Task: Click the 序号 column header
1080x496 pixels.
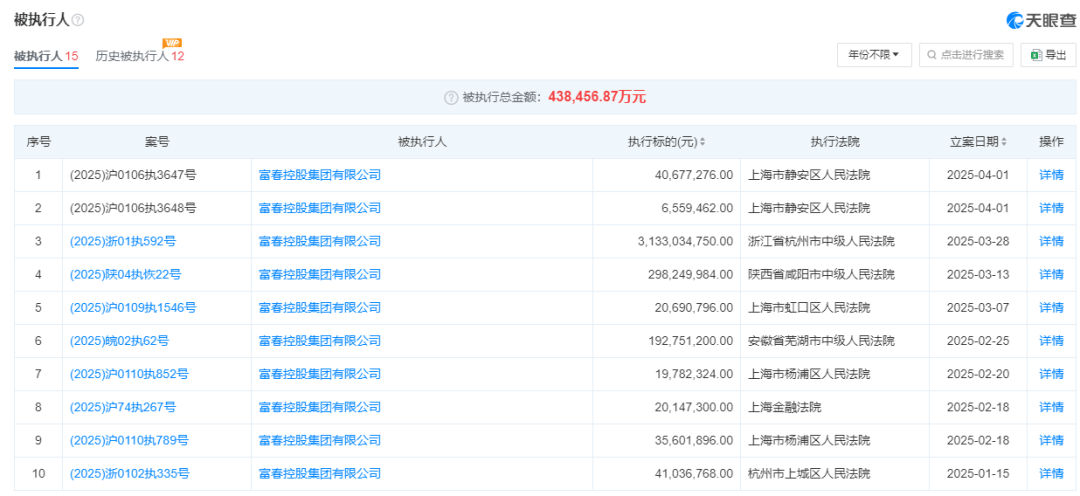Action: 38,142
